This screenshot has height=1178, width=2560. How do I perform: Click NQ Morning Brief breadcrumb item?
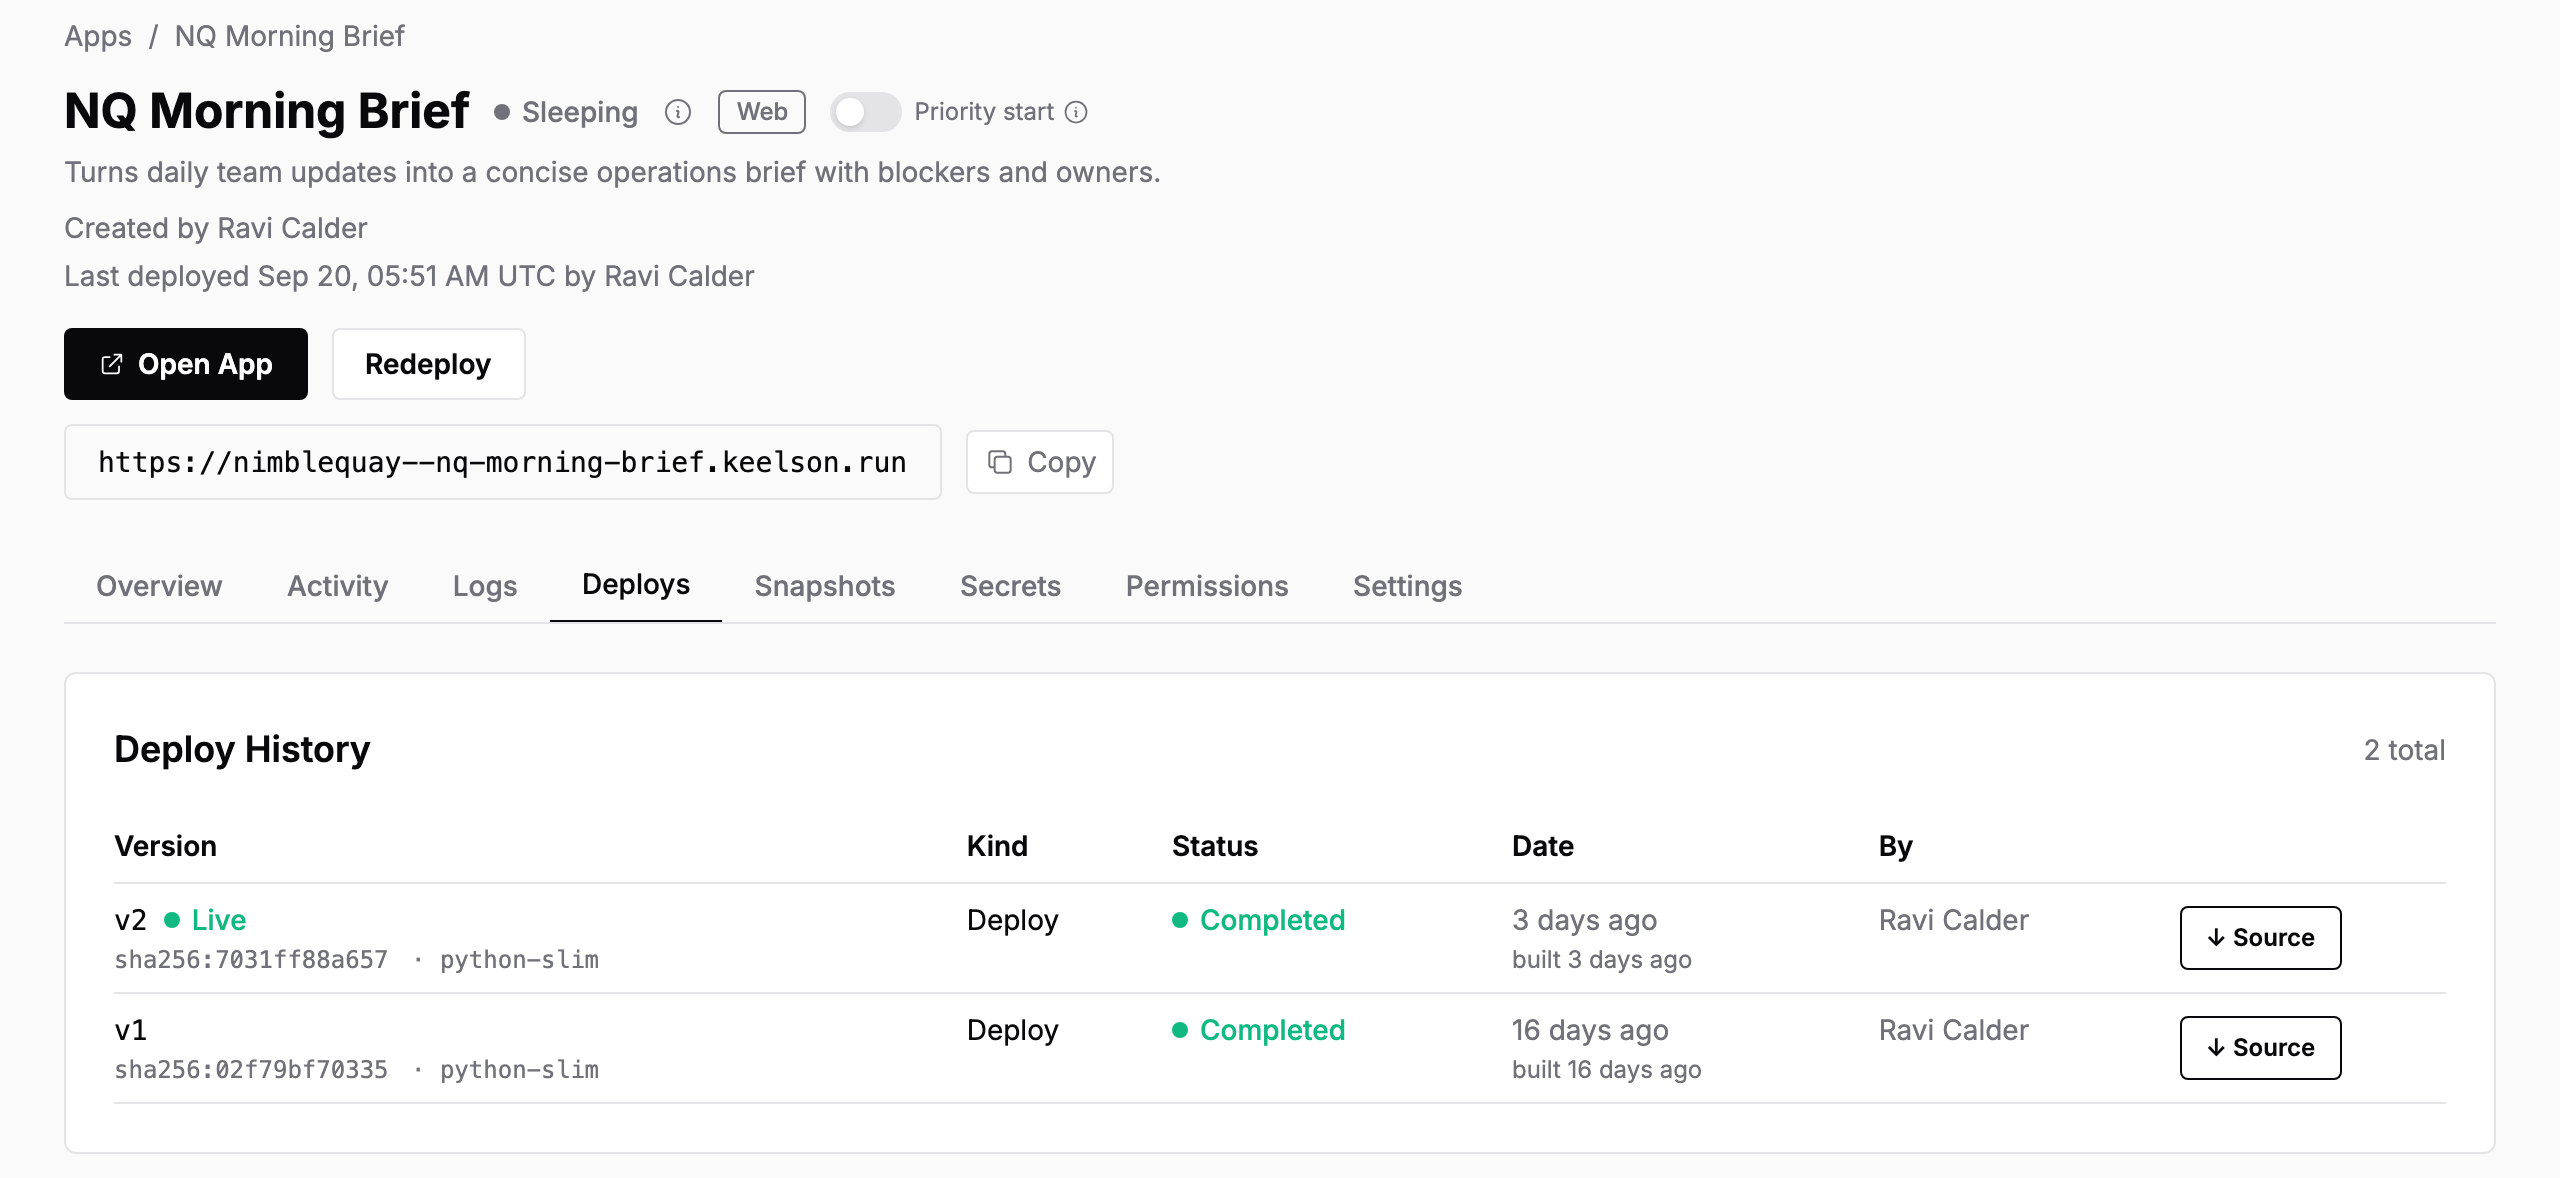pos(289,36)
